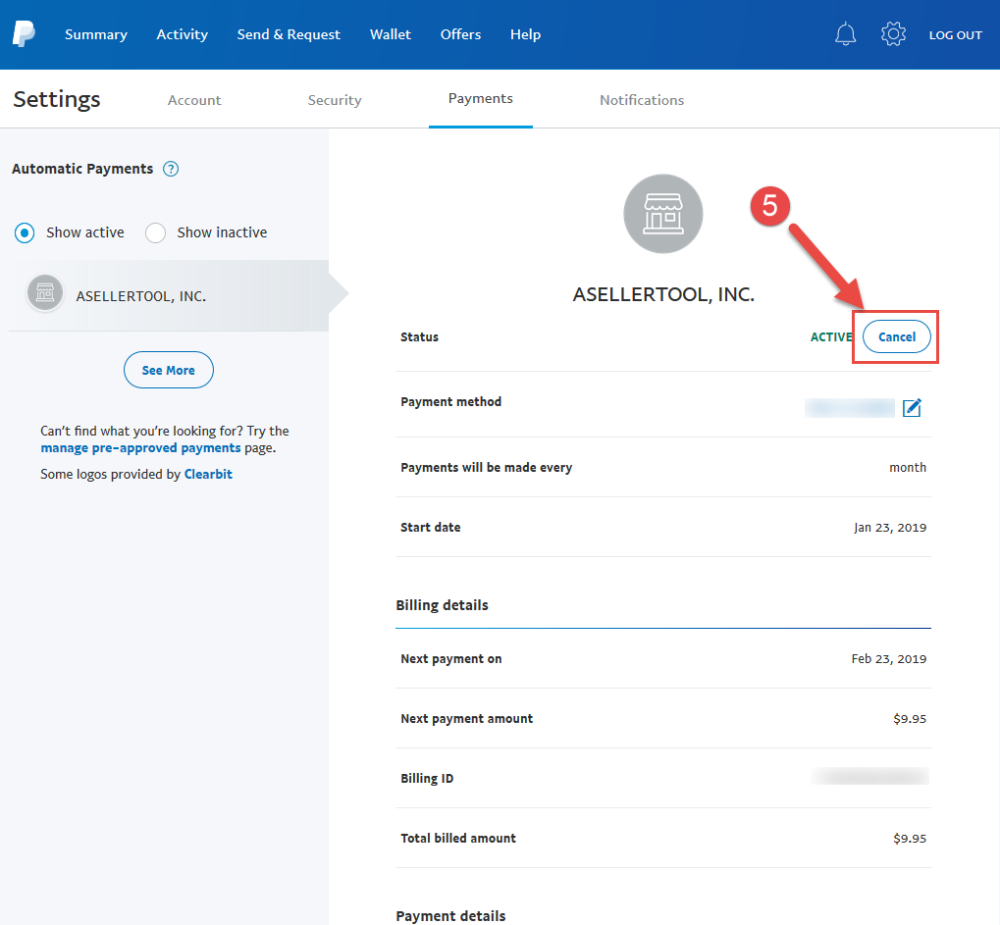Switch to the Account settings tab

(x=195, y=100)
